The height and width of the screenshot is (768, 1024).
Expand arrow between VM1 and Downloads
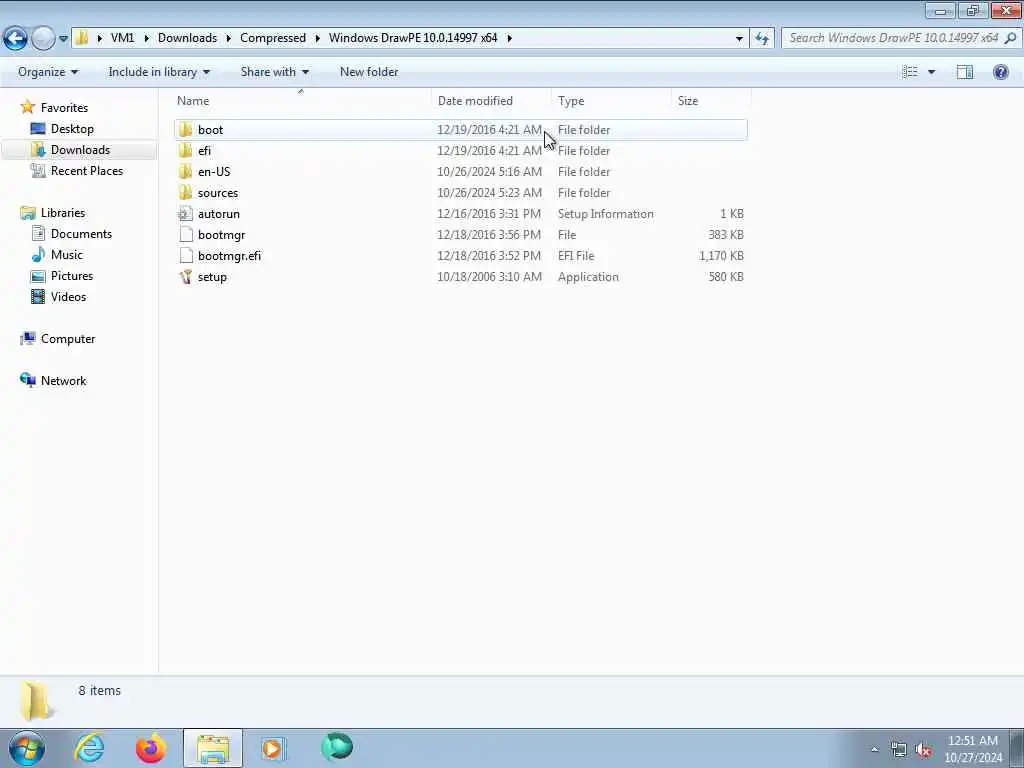(146, 38)
